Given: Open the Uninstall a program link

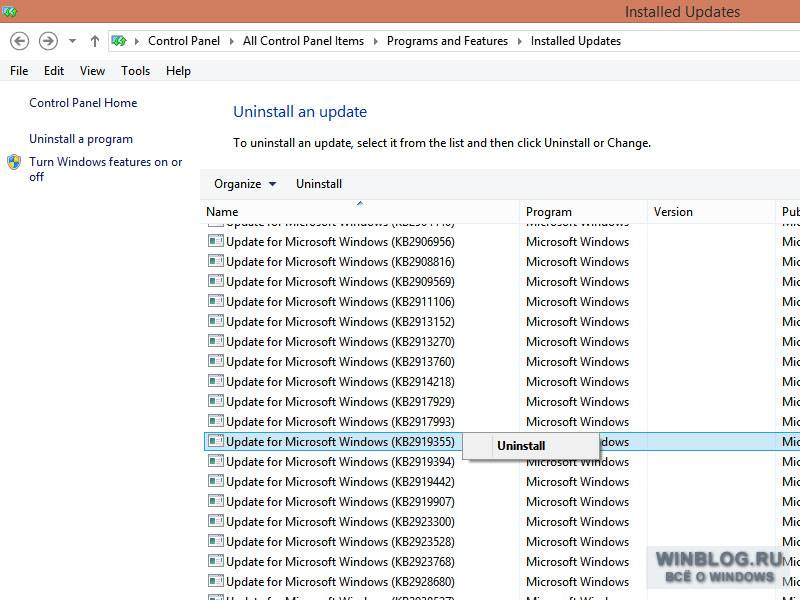Looking at the screenshot, I should (x=81, y=139).
